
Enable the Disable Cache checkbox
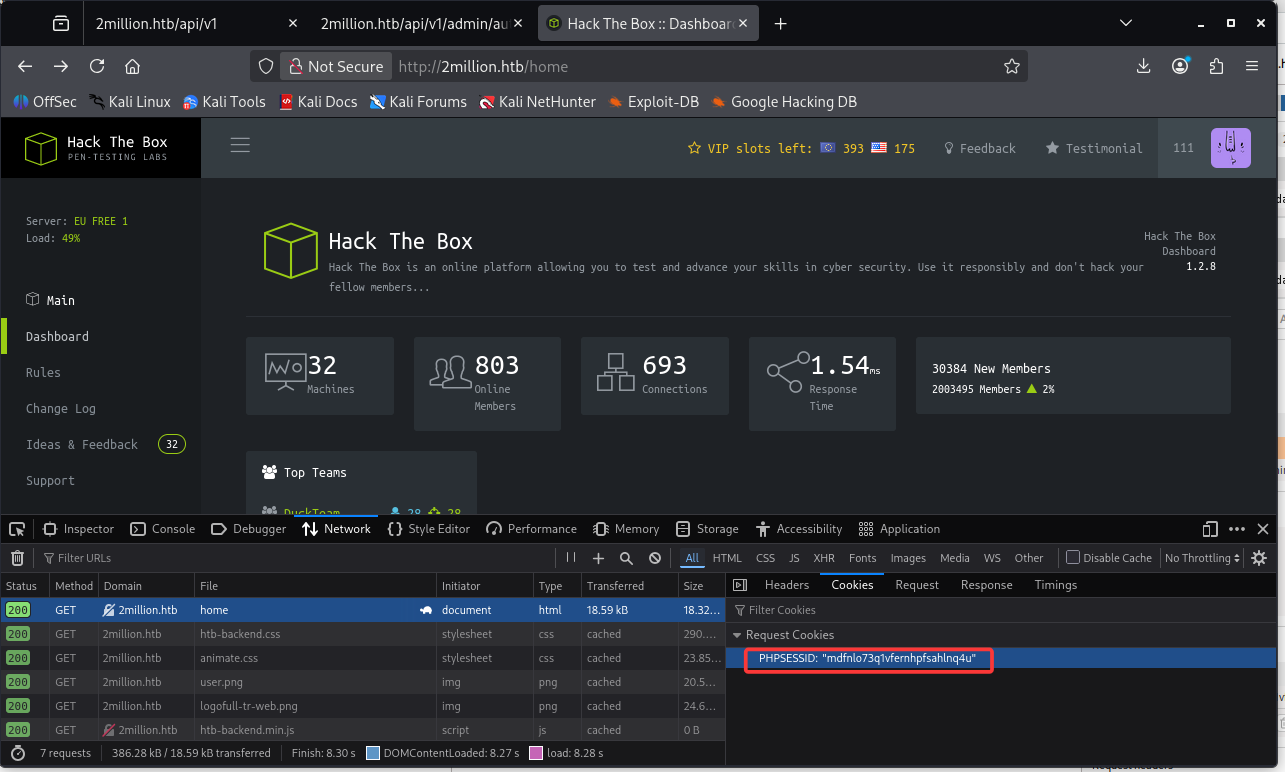tap(1073, 558)
